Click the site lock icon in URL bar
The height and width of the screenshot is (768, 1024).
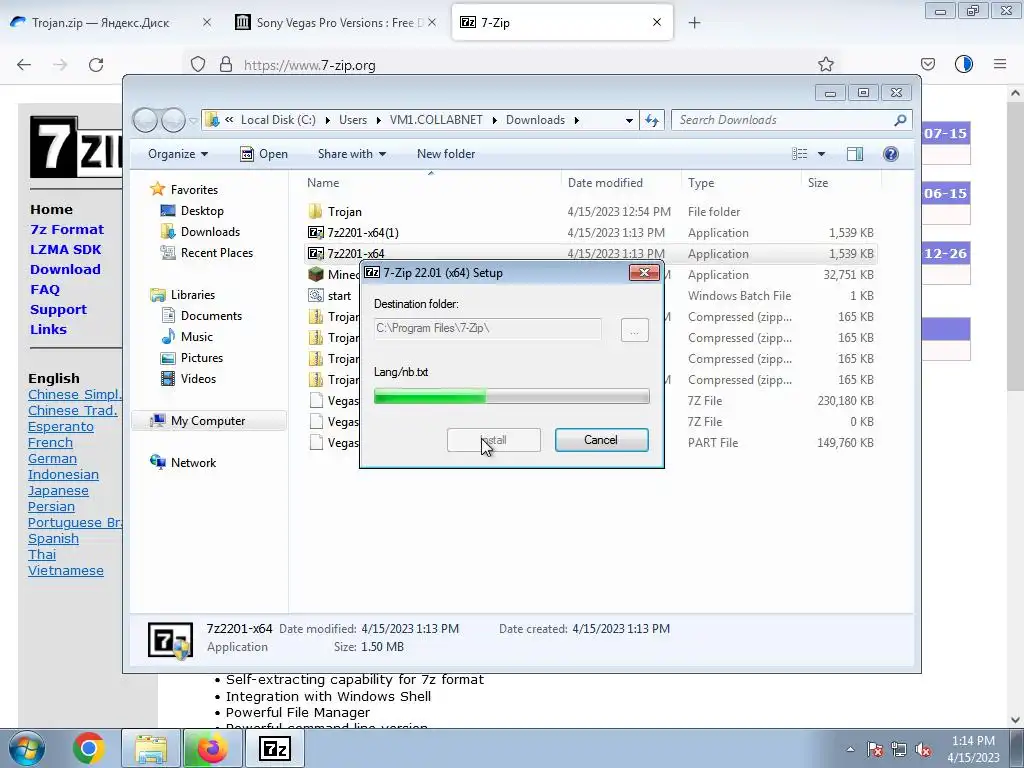[226, 64]
